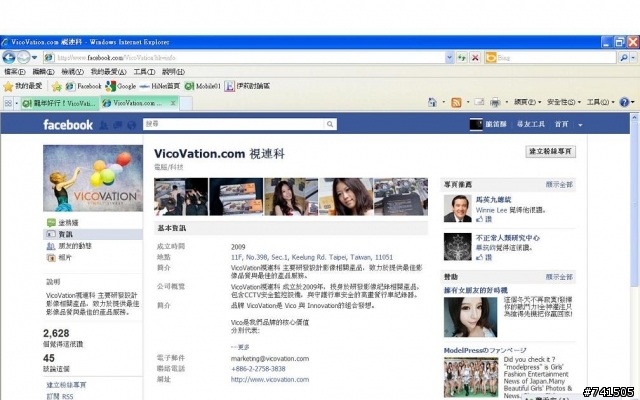Click the red Stop loading icon
640x400 pixels.
coord(475,58)
